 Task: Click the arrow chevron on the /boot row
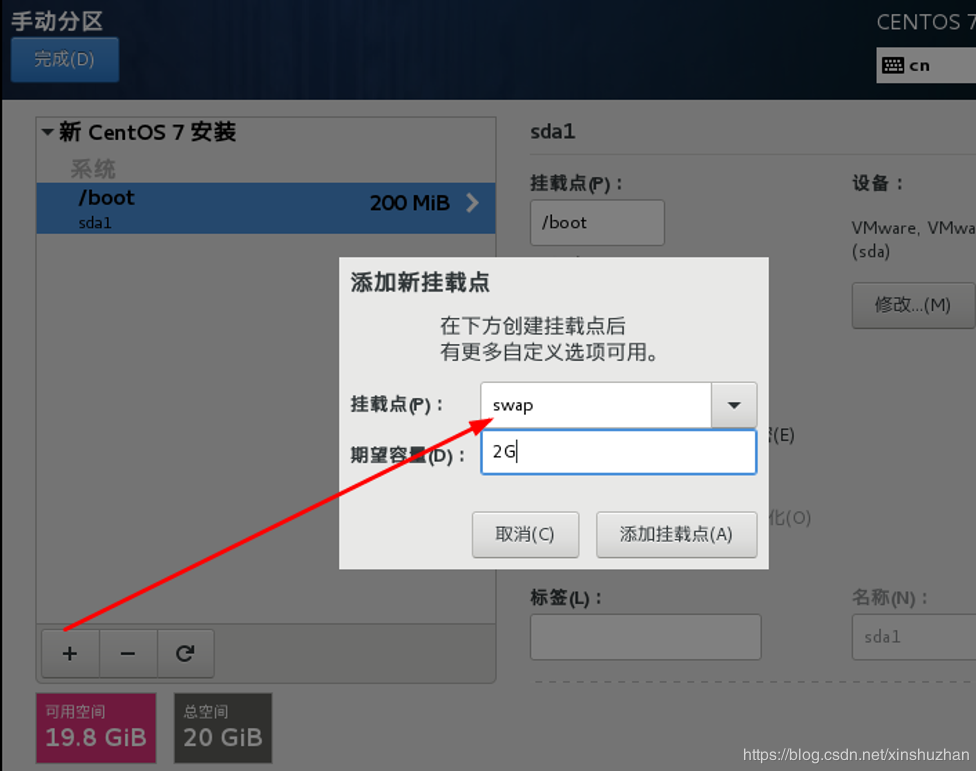(x=472, y=203)
